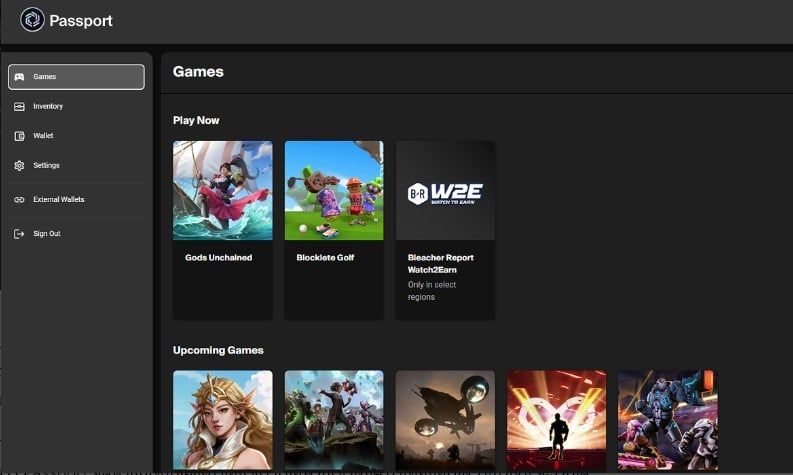
Task: Click the Passport title text
Action: (81, 21)
